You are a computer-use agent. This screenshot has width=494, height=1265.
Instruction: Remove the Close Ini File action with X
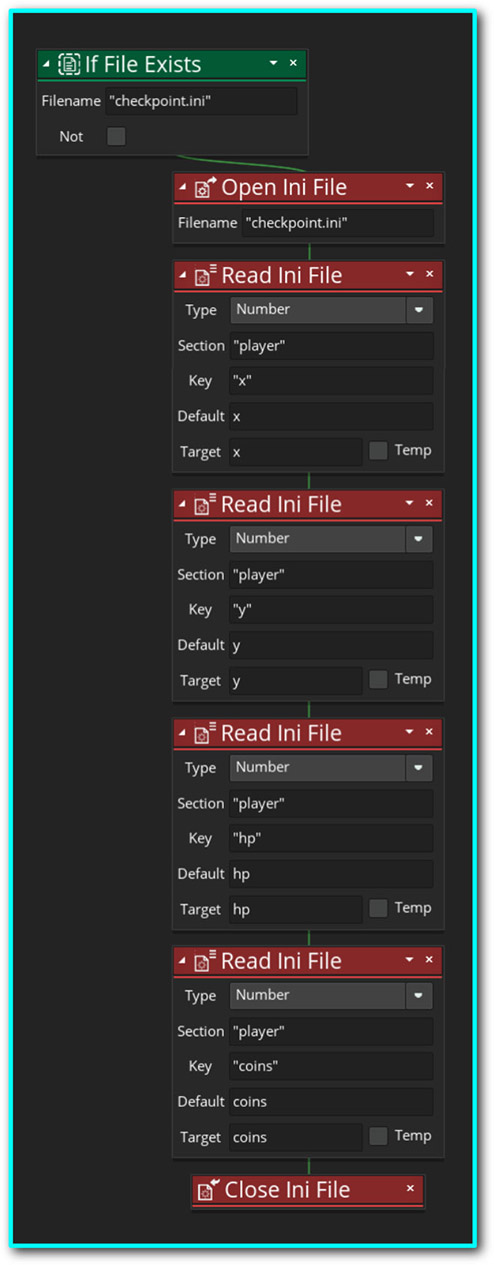410,1189
